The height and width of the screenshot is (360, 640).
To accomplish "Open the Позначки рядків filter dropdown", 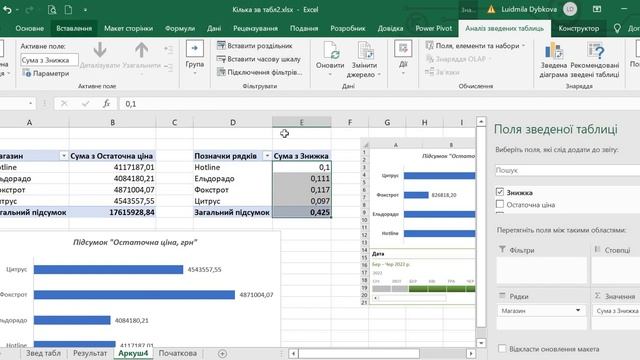I will coord(267,156).
